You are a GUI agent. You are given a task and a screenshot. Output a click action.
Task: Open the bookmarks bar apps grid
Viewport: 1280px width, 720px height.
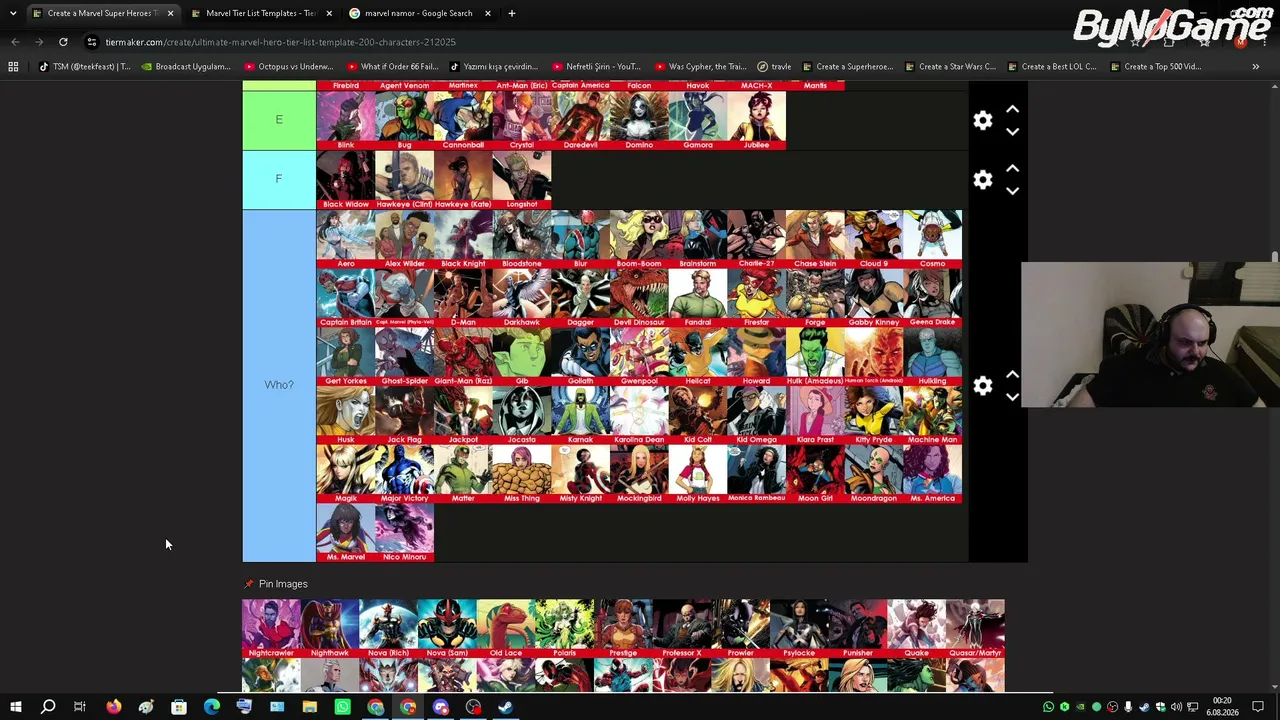click(x=13, y=67)
